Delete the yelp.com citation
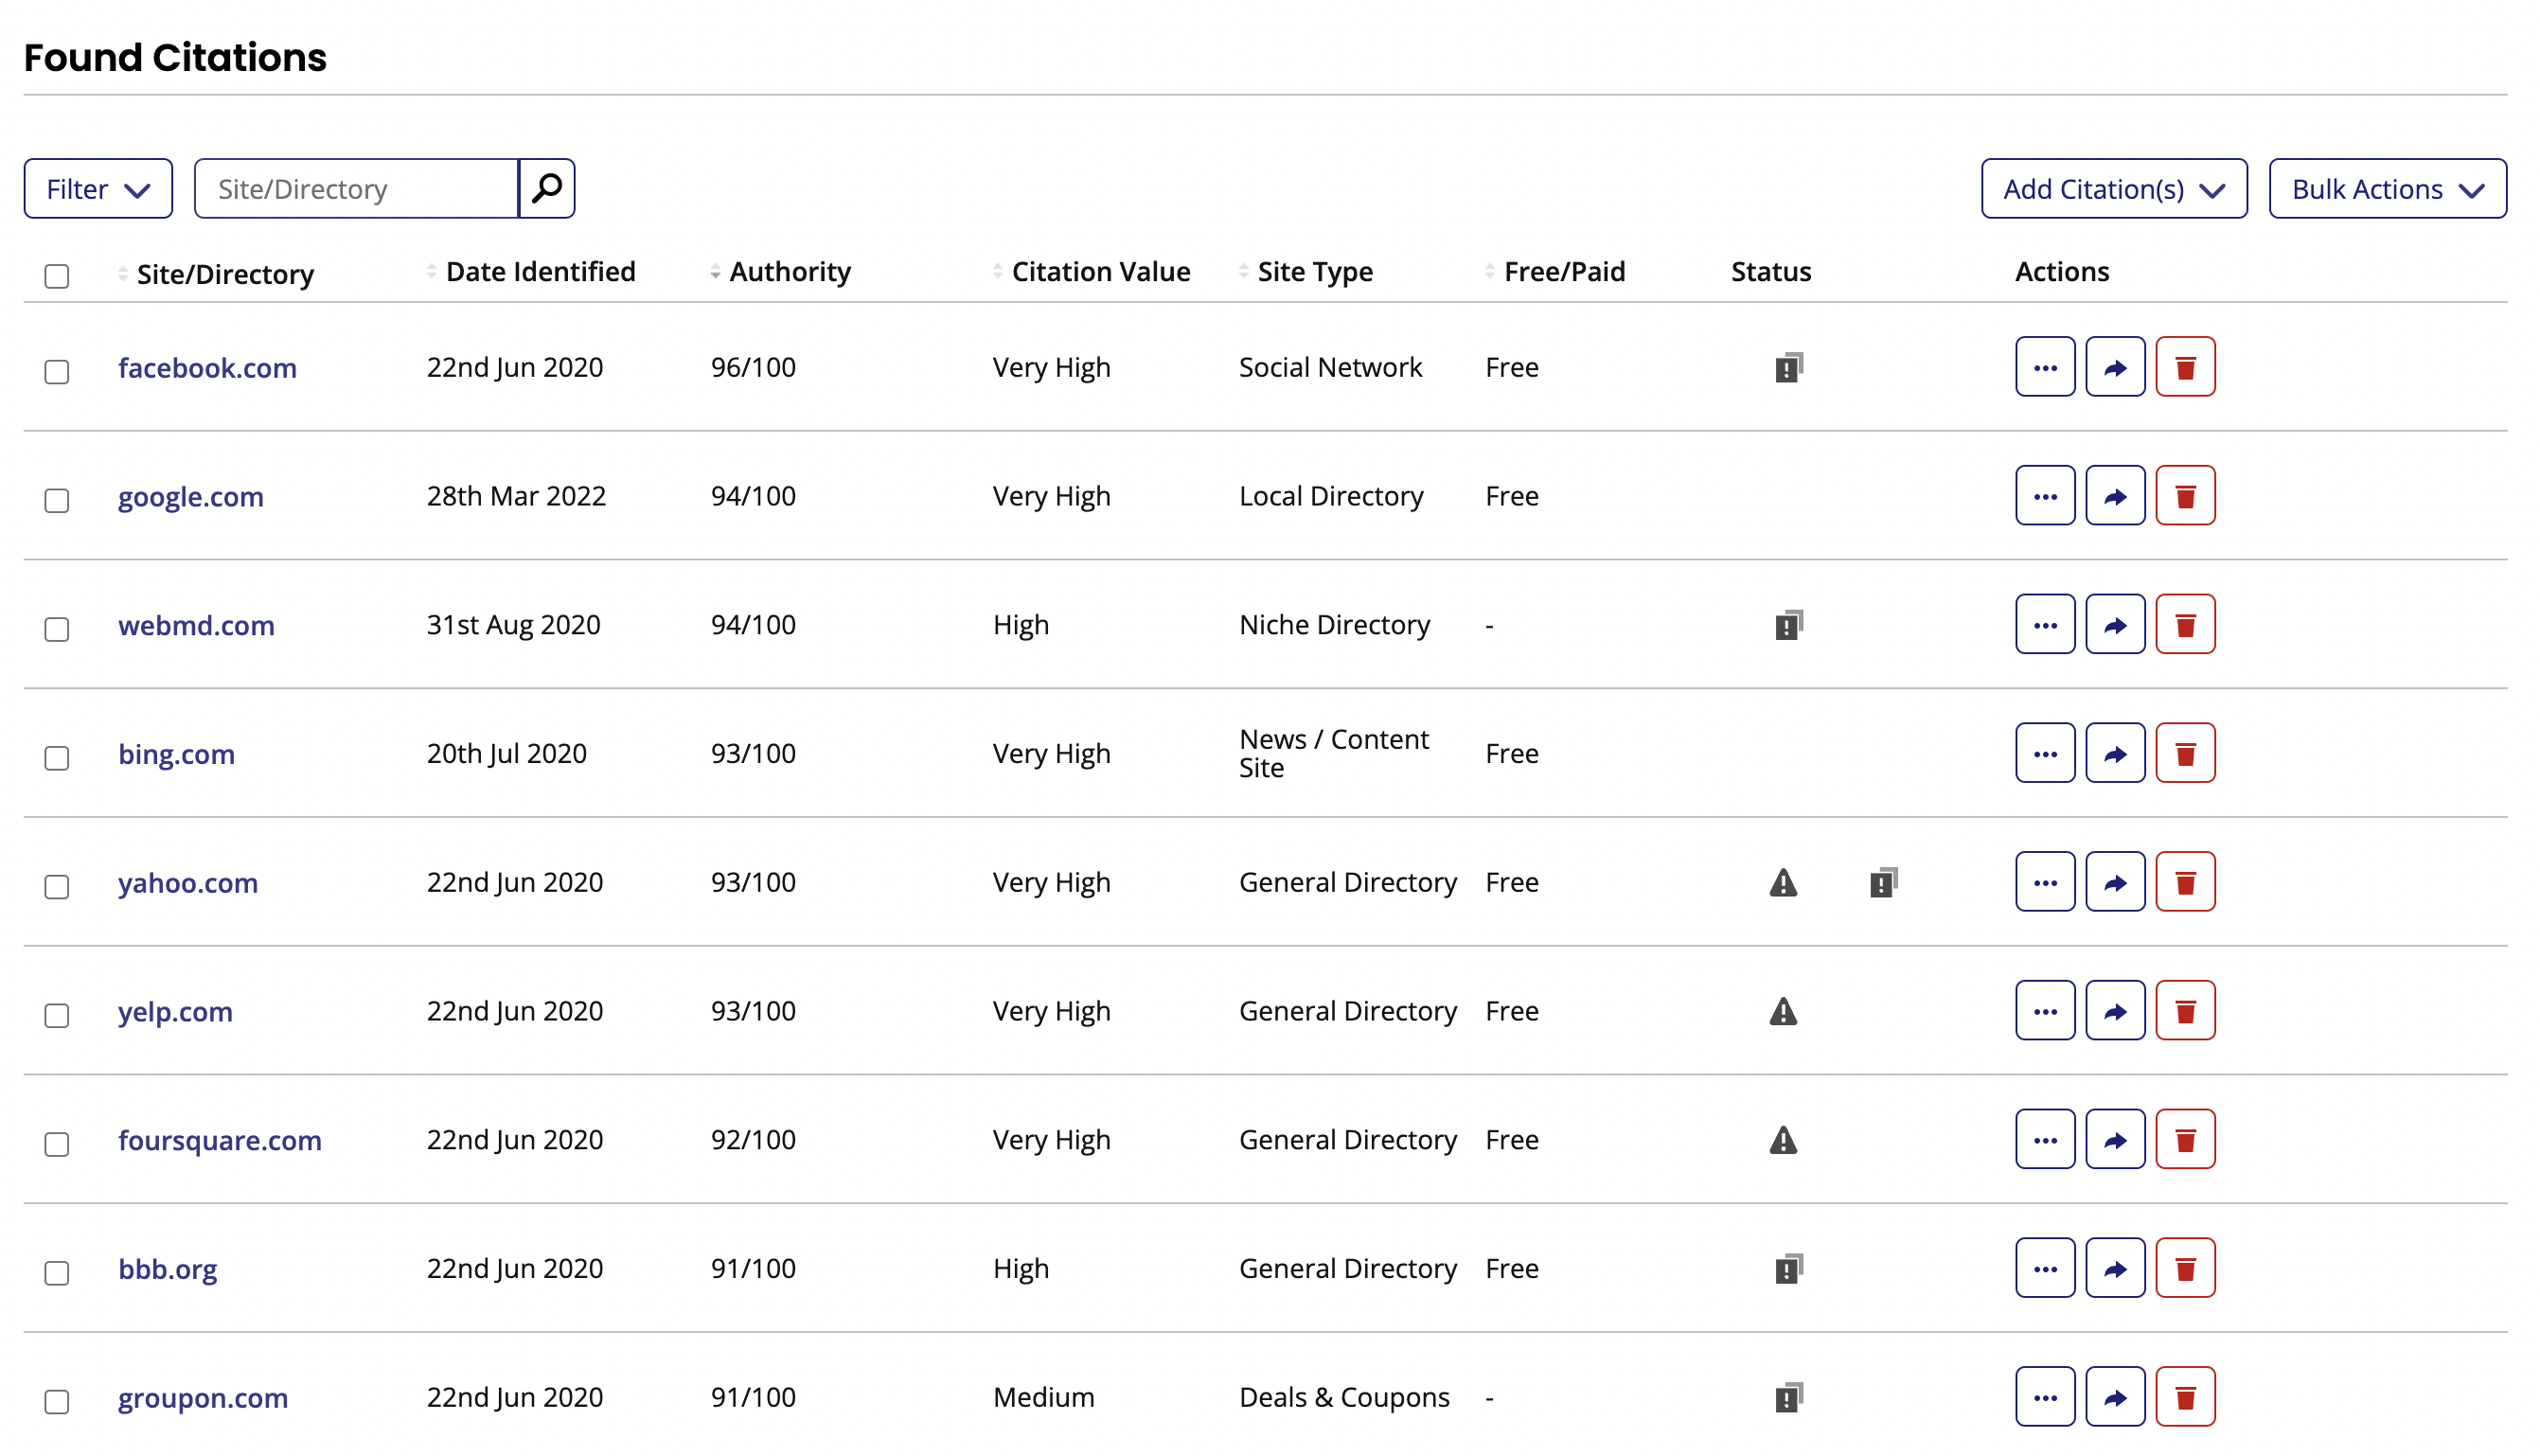Image resolution: width=2540 pixels, height=1456 pixels. (2185, 1012)
